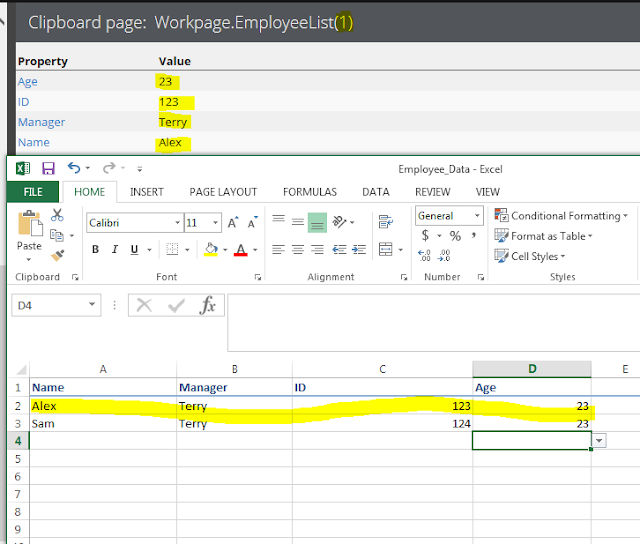Open the Paste options arrow
Screen dimensions: 640x544
coord(29,260)
